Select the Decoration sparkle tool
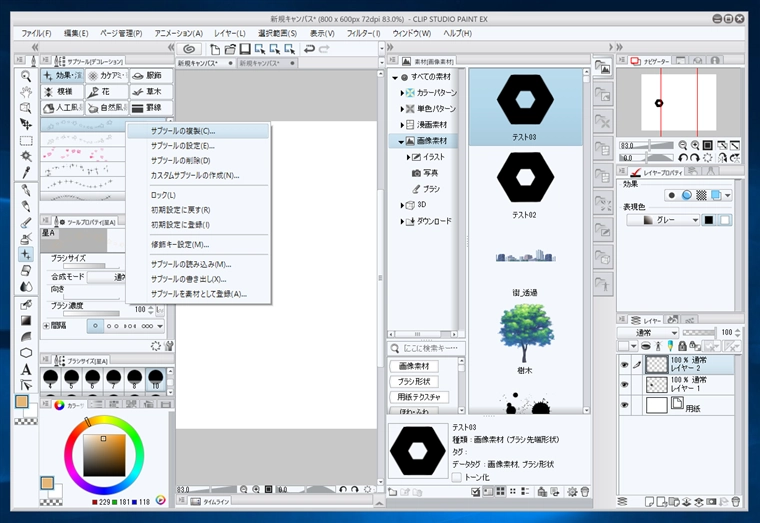Image resolution: width=760 pixels, height=523 pixels. coord(26,254)
